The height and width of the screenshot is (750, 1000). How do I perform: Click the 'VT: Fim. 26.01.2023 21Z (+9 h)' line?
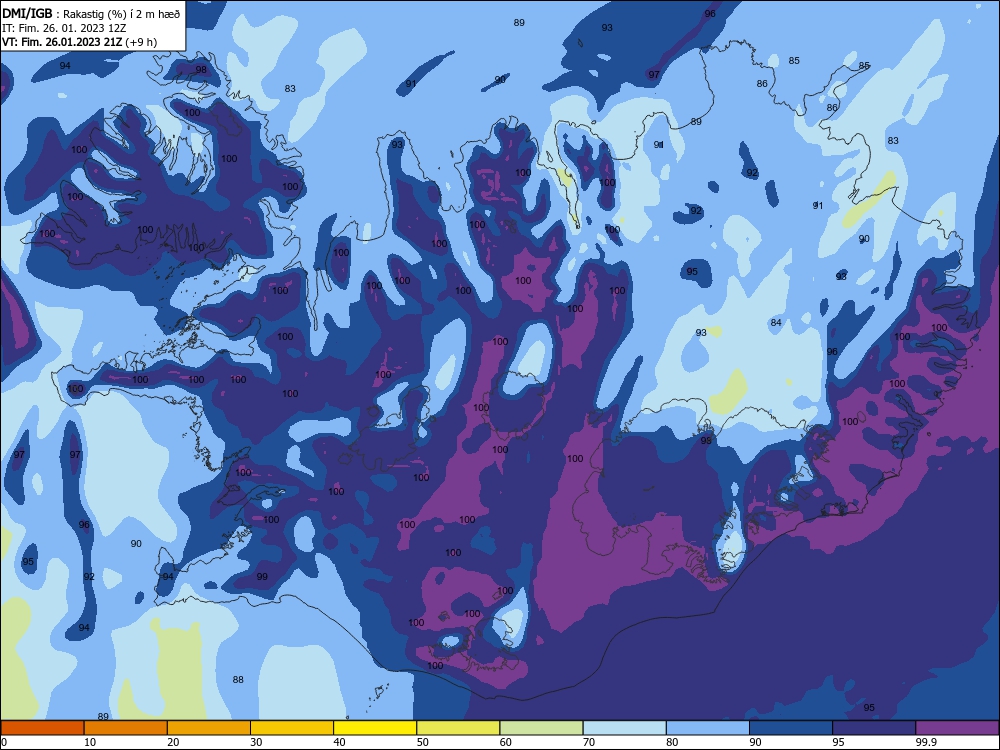pyautogui.click(x=79, y=42)
